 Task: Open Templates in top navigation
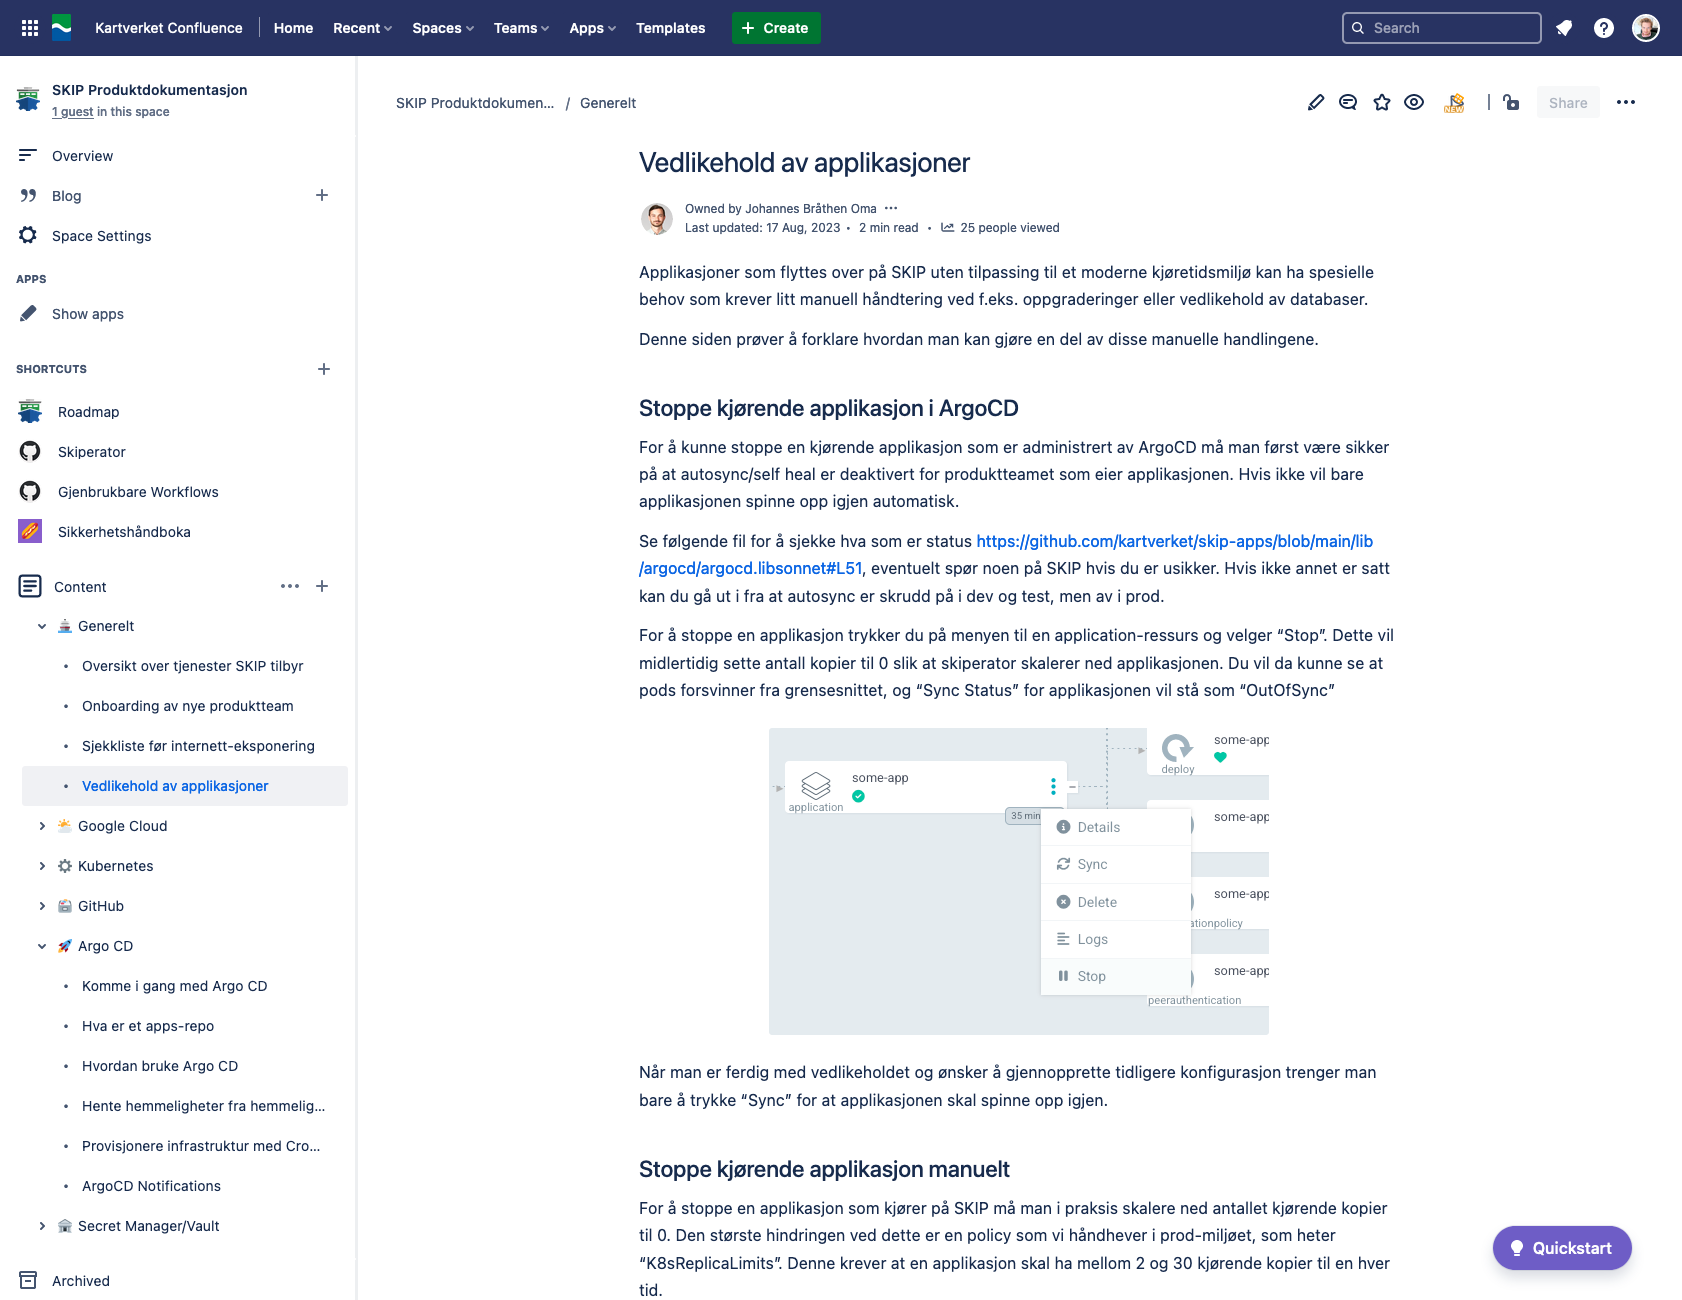click(670, 28)
